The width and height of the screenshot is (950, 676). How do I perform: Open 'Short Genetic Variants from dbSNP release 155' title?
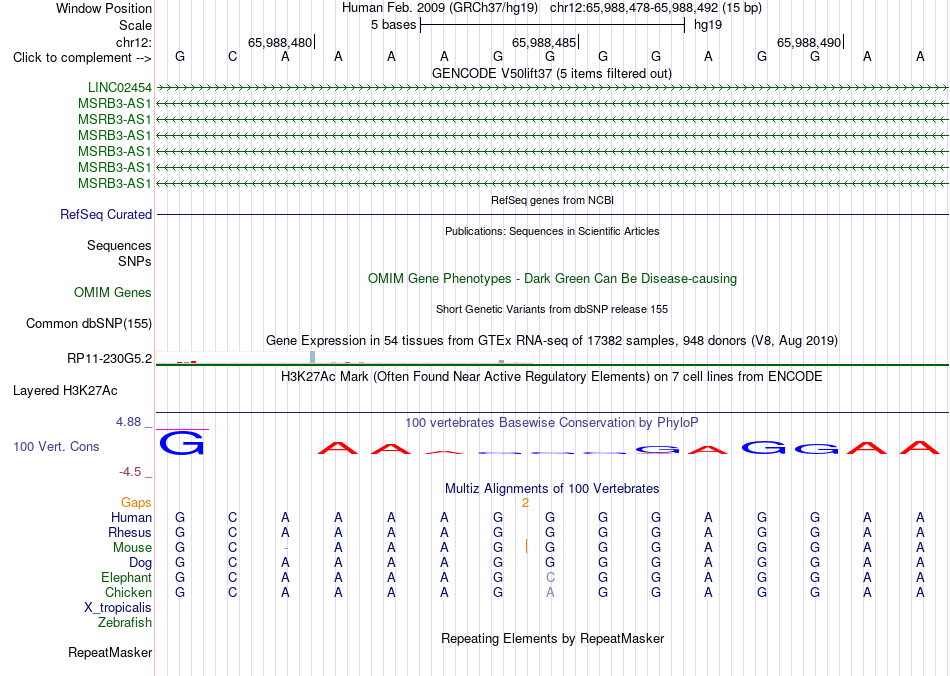[552, 310]
